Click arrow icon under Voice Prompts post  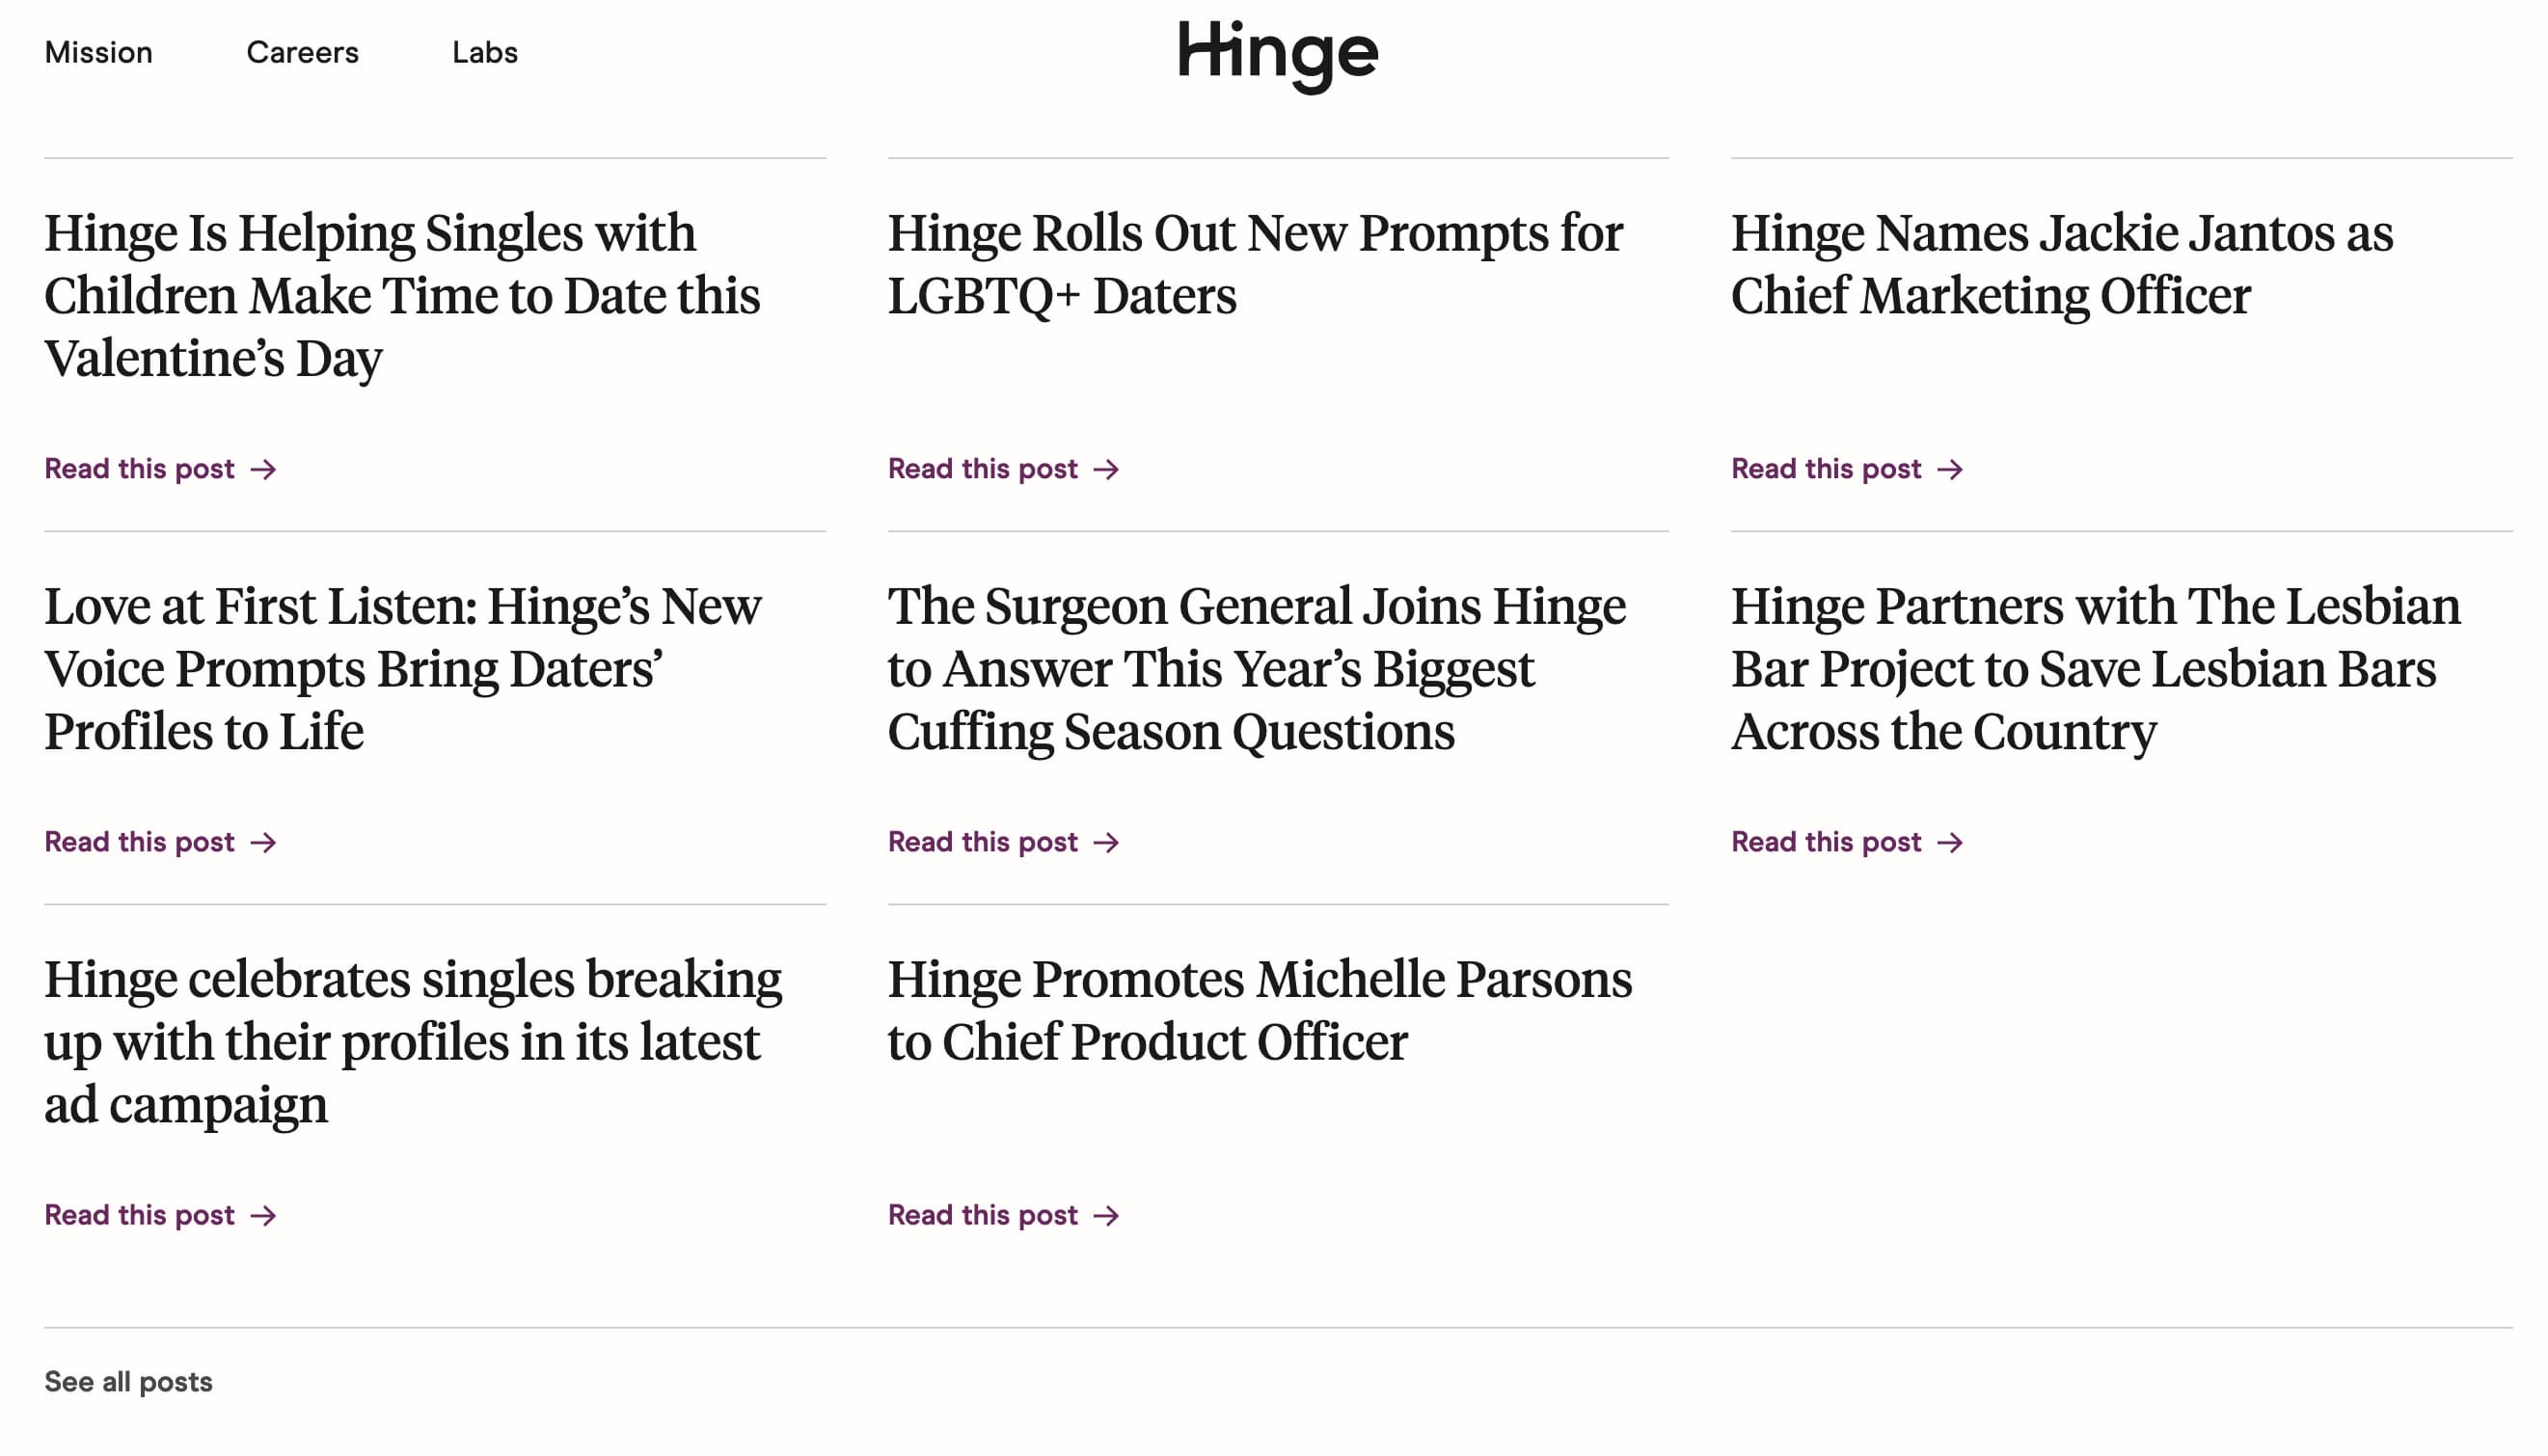tap(263, 842)
